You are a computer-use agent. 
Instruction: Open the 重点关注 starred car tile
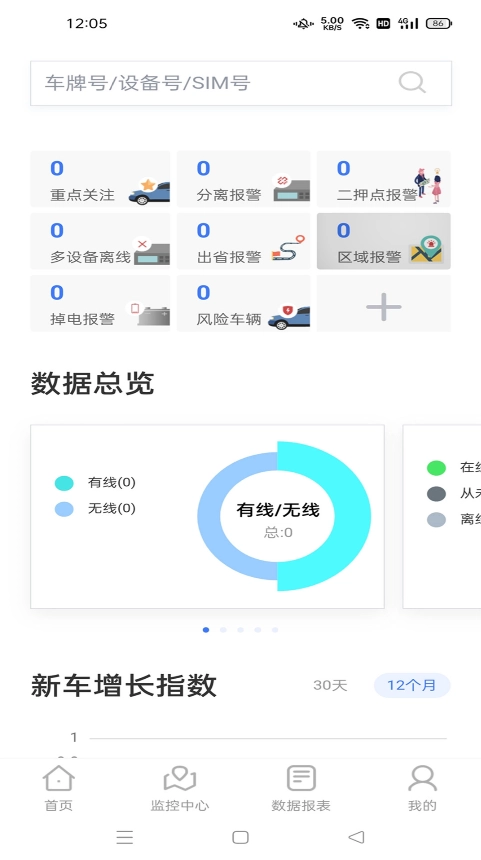tap(100, 179)
